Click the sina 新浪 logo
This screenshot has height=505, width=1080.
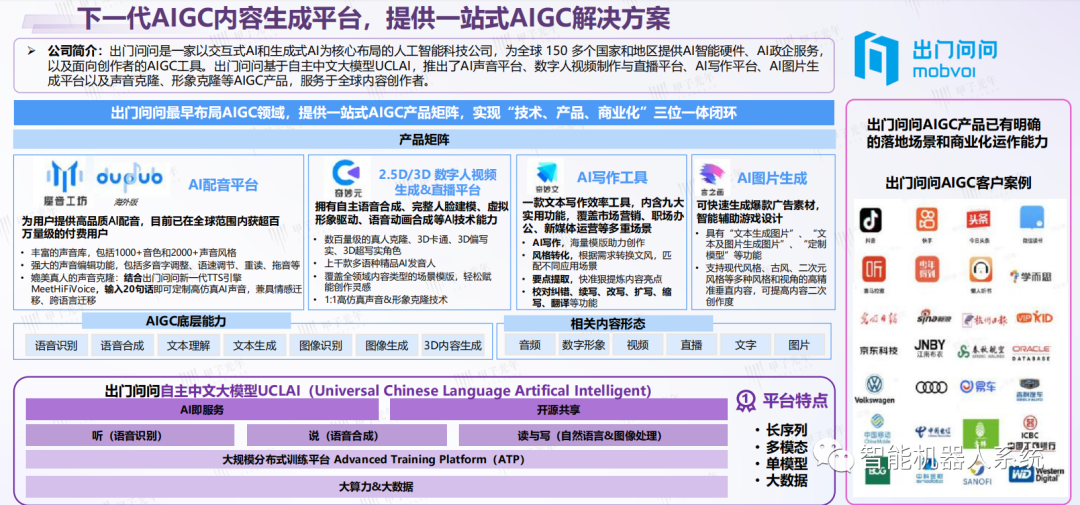(x=933, y=317)
